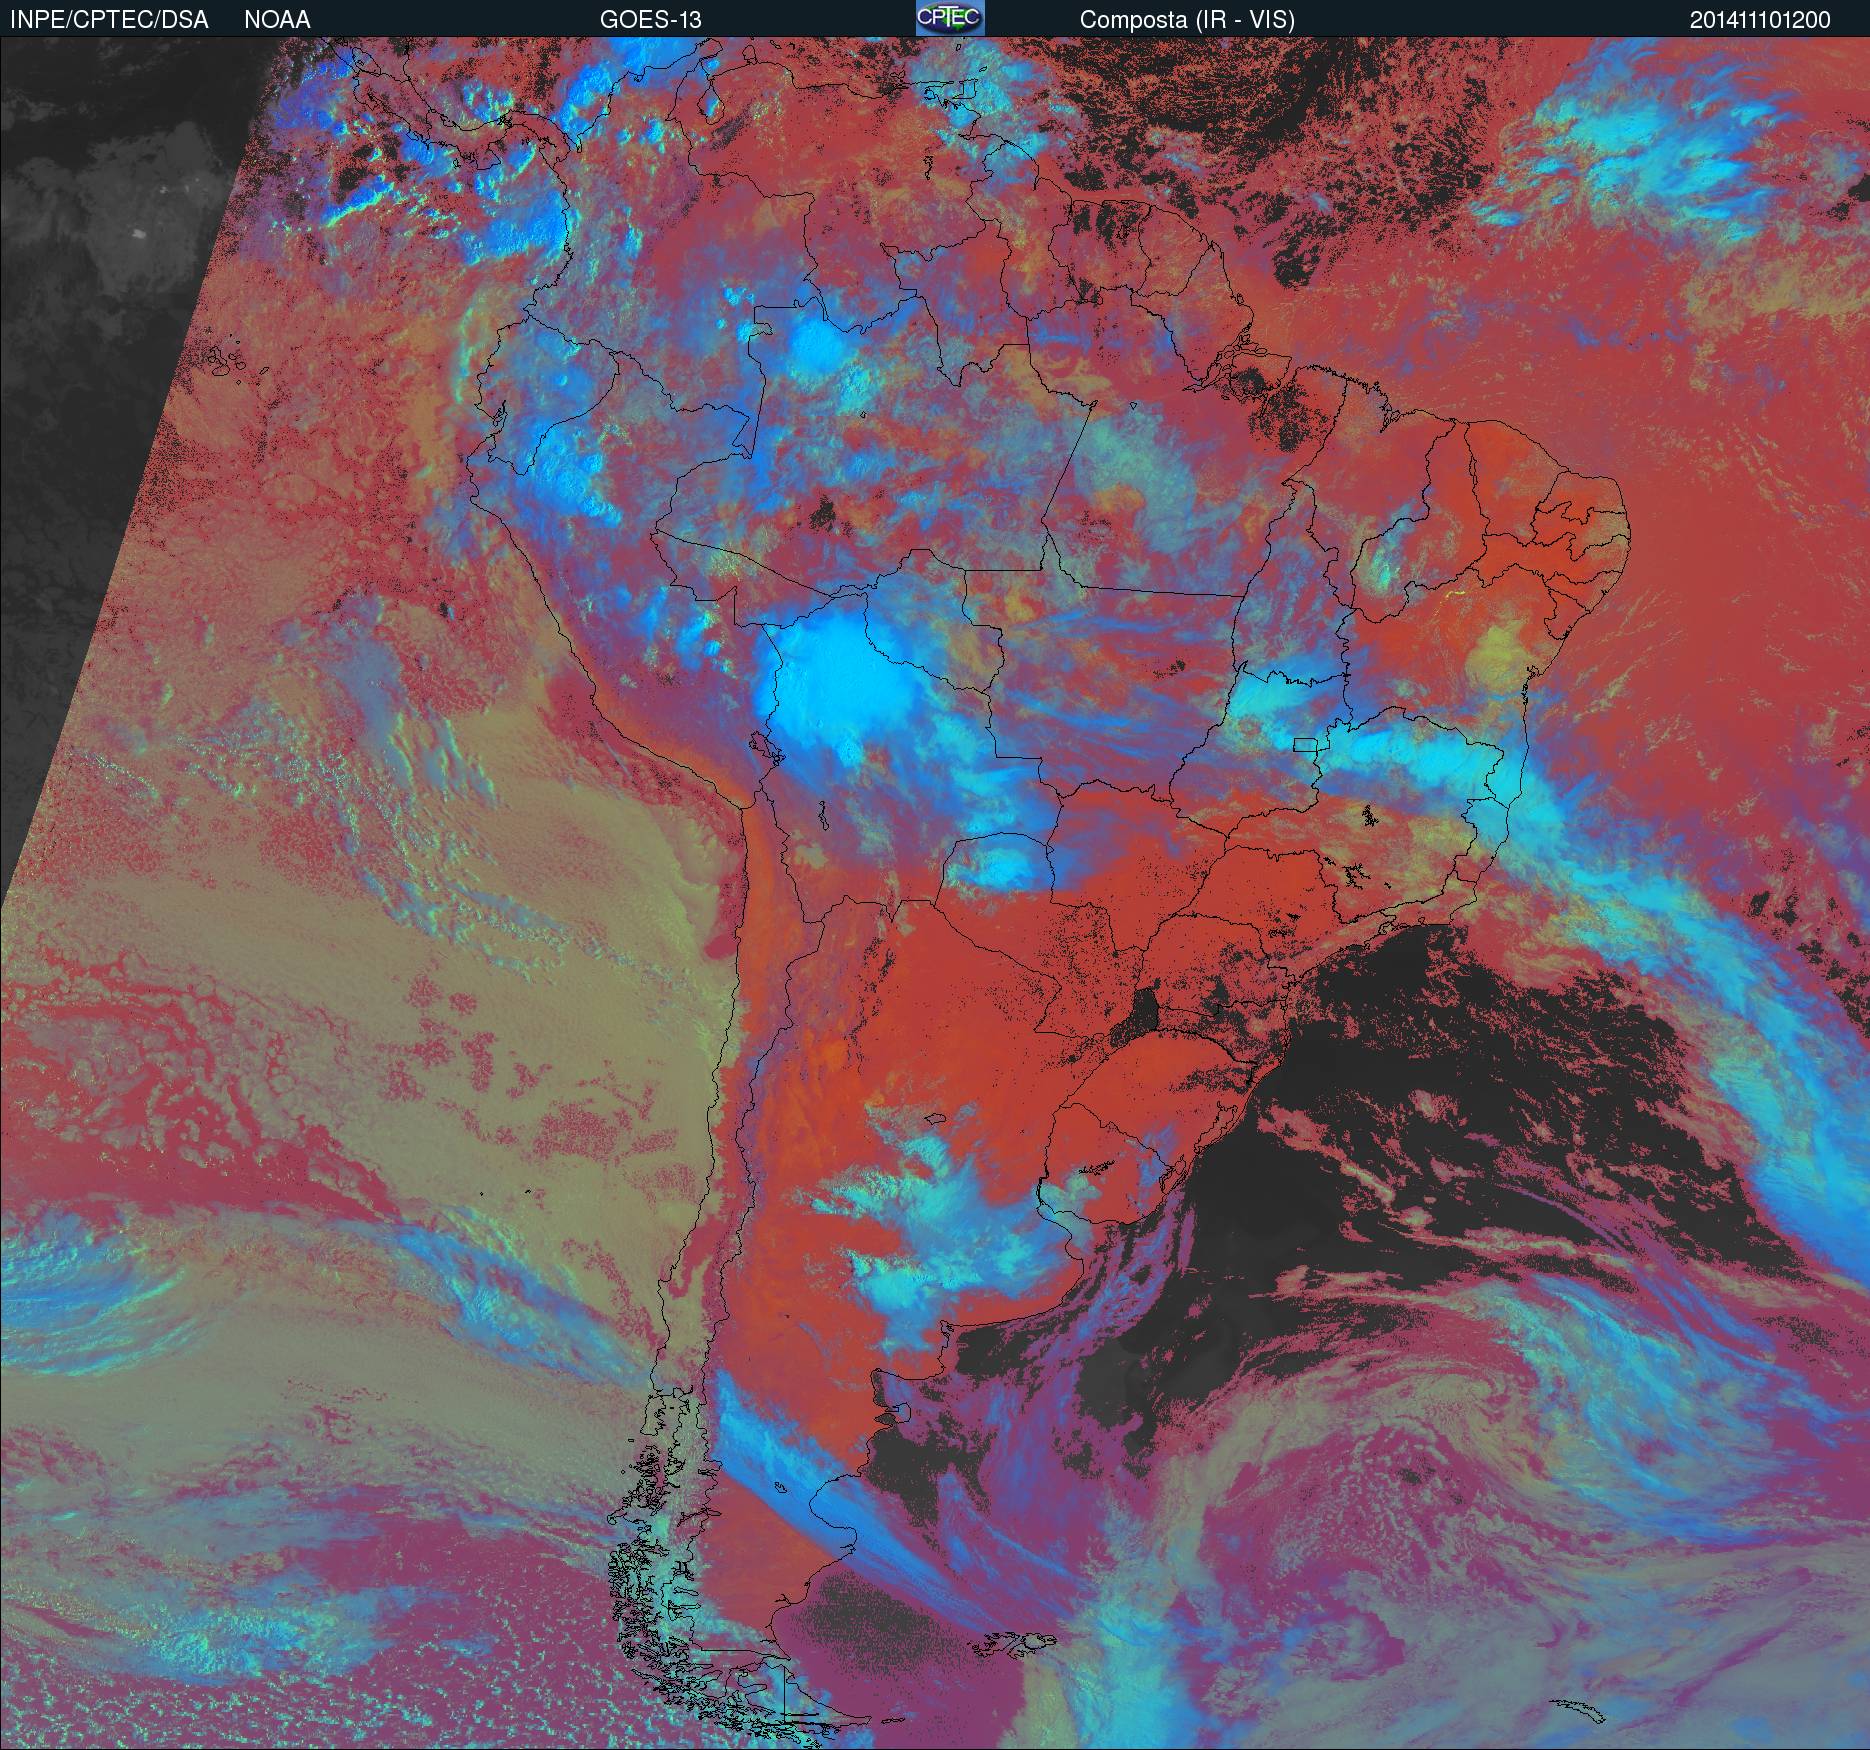Click the GOES-13 satellite label
This screenshot has height=1750, width=1870.
(x=650, y=20)
